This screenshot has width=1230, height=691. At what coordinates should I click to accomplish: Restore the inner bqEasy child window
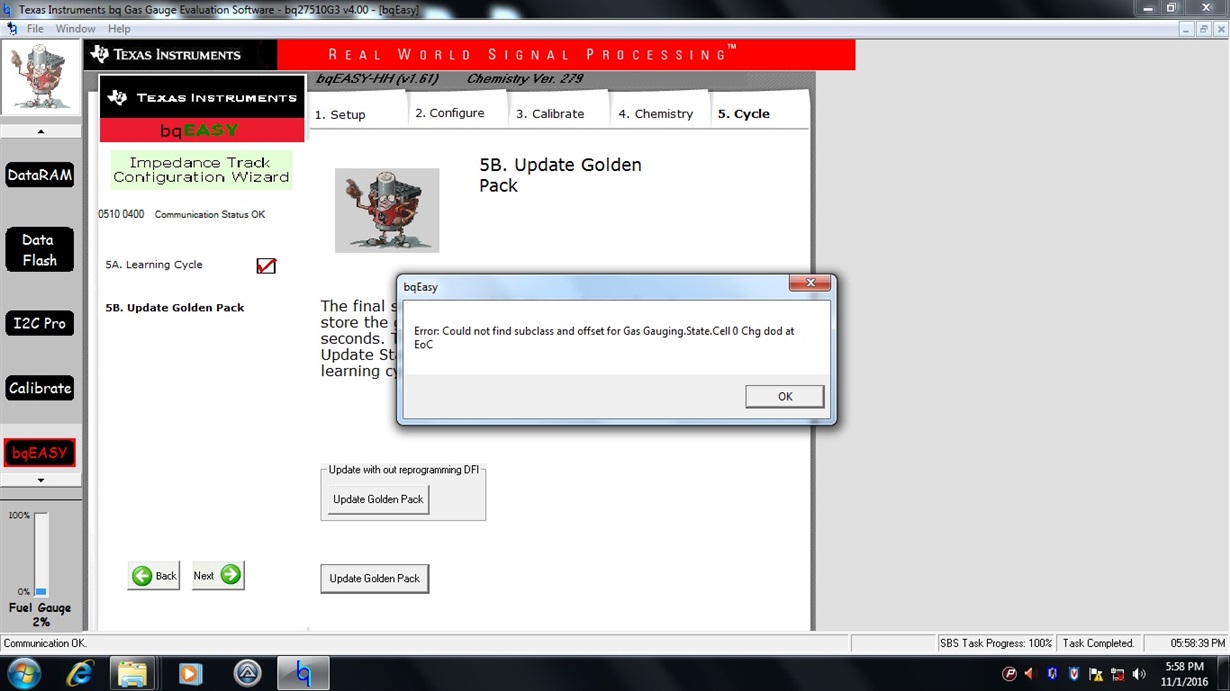[x=1203, y=29]
